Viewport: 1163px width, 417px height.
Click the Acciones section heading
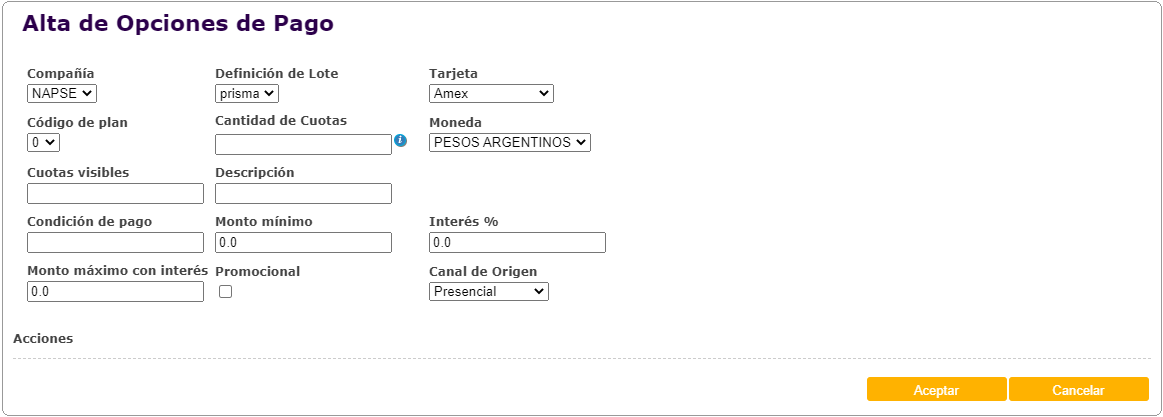click(x=43, y=338)
